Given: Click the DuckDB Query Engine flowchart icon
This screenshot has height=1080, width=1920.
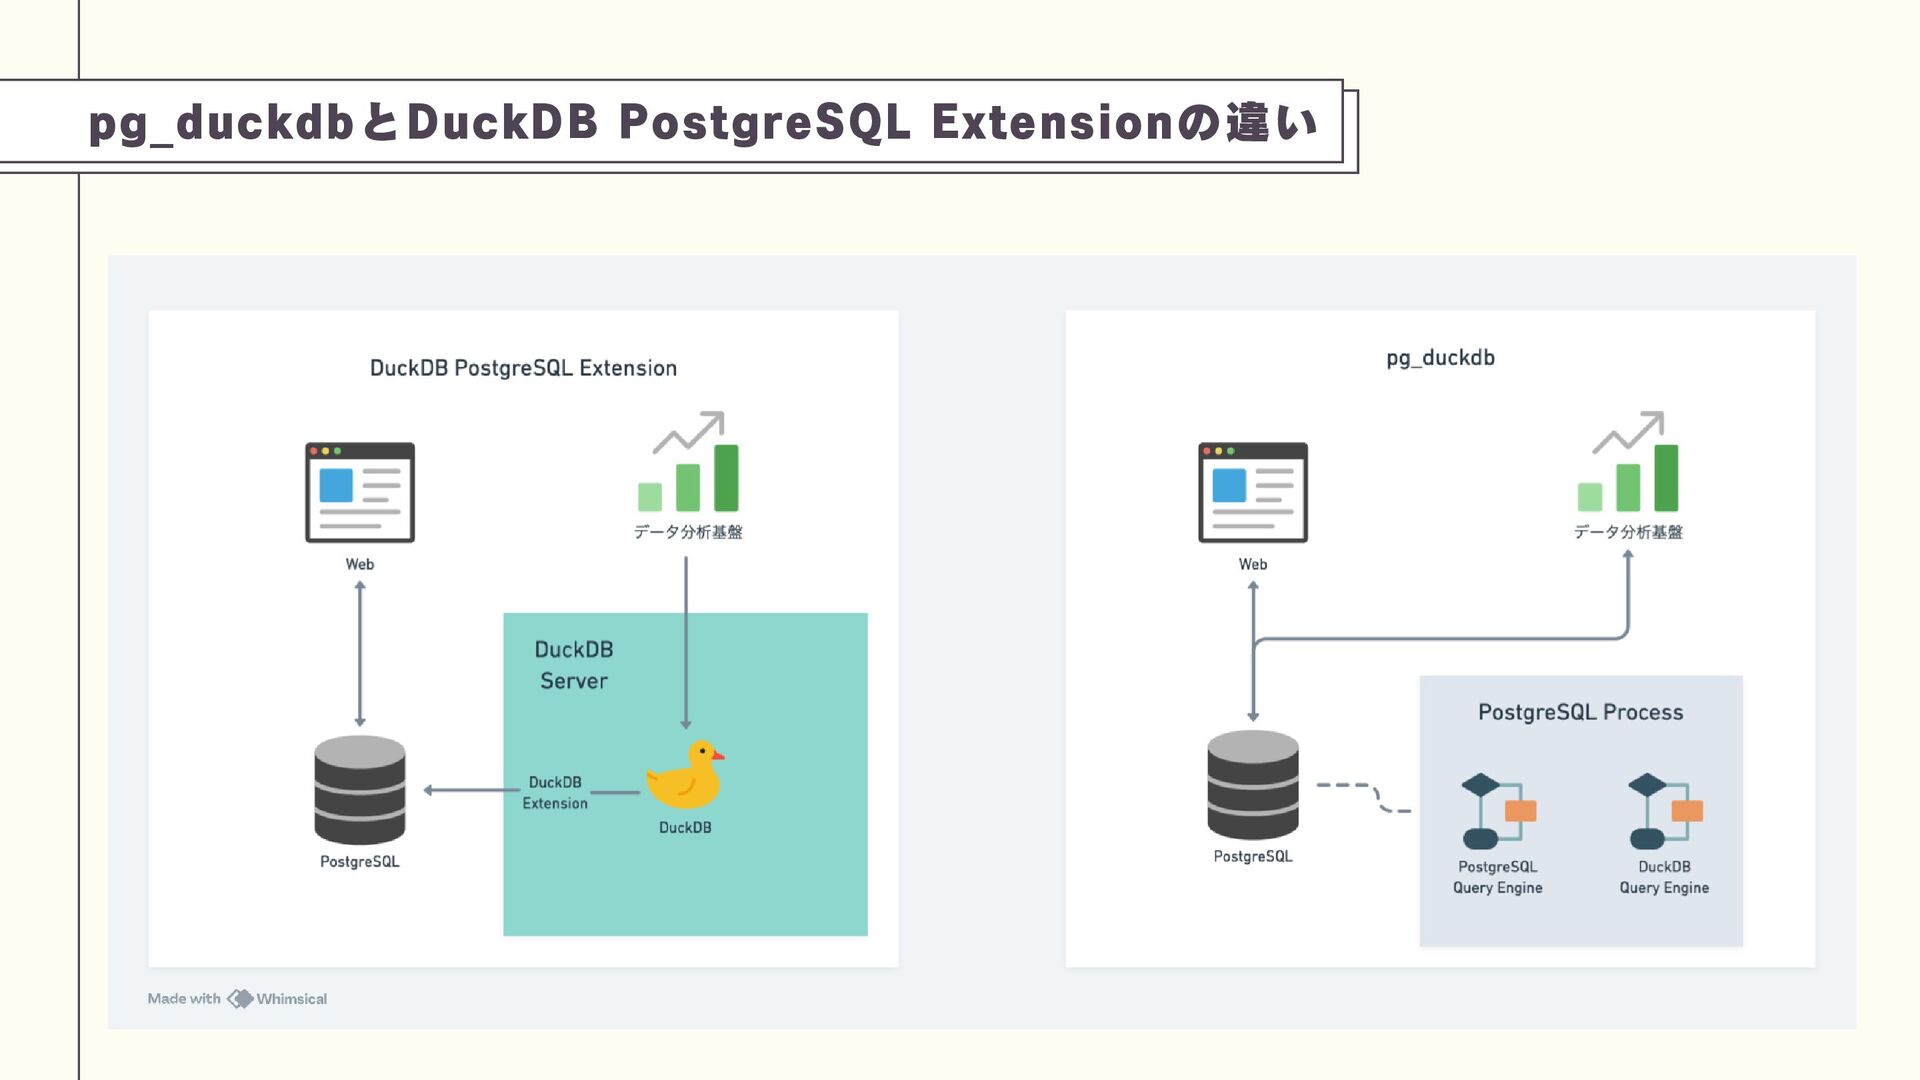Looking at the screenshot, I should (x=1665, y=811).
